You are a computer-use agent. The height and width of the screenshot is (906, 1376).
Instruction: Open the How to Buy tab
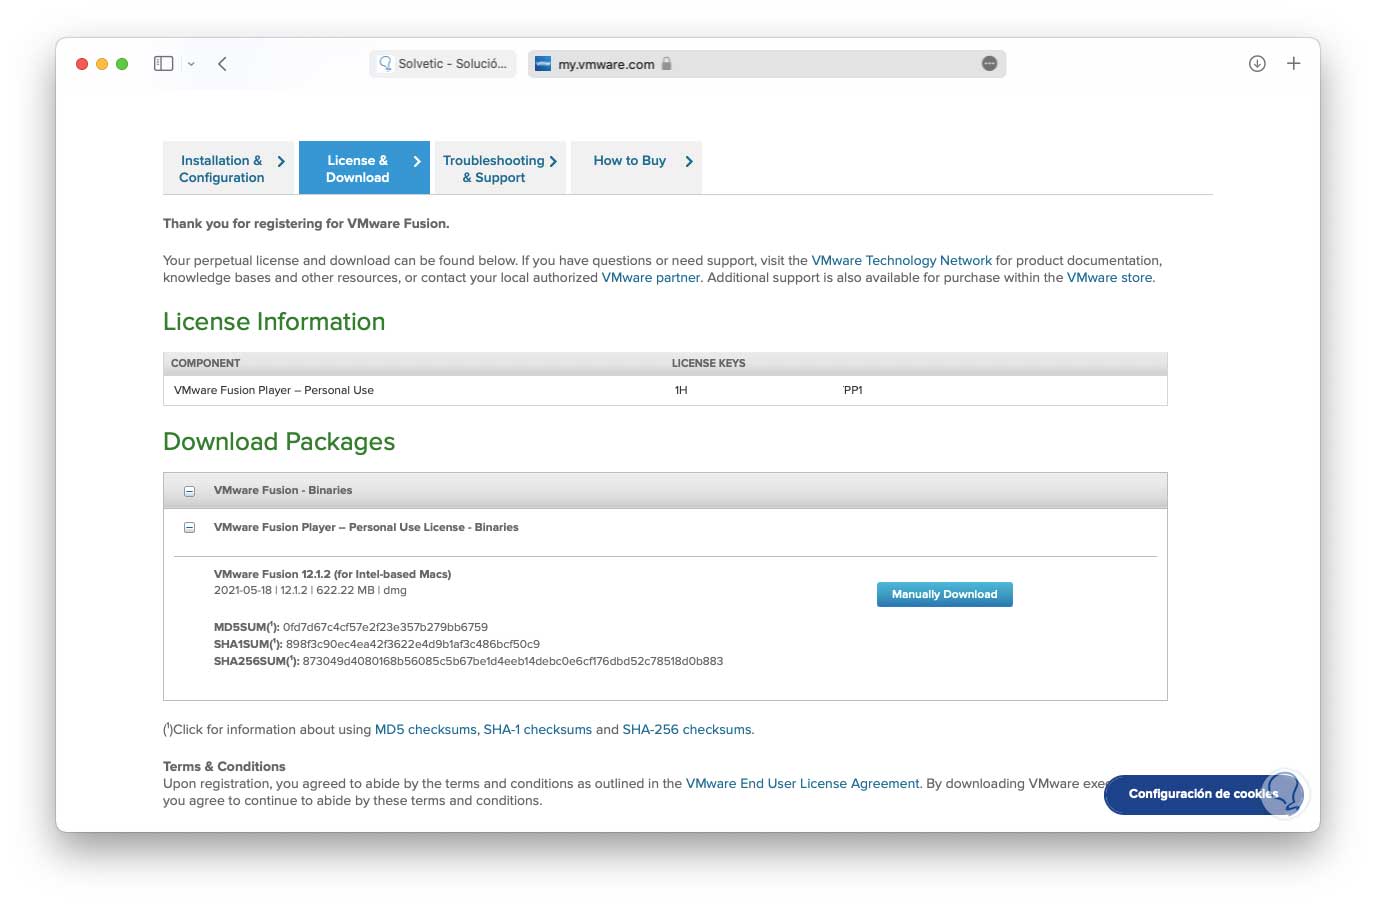click(x=636, y=168)
